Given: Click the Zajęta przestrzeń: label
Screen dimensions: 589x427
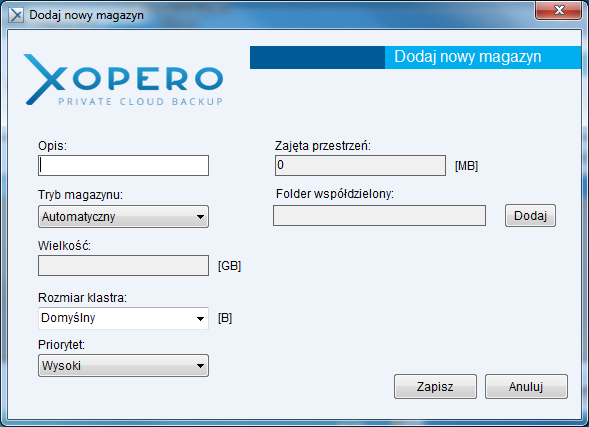Looking at the screenshot, I should (x=323, y=146).
